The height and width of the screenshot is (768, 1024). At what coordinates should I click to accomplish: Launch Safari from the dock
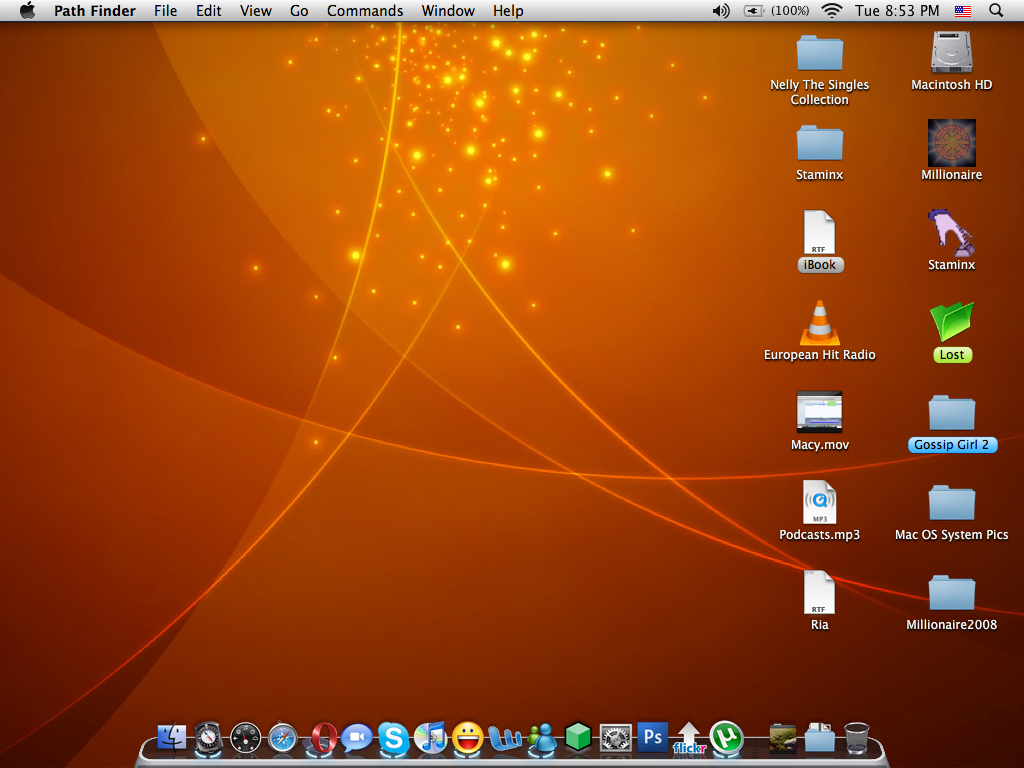pyautogui.click(x=283, y=738)
